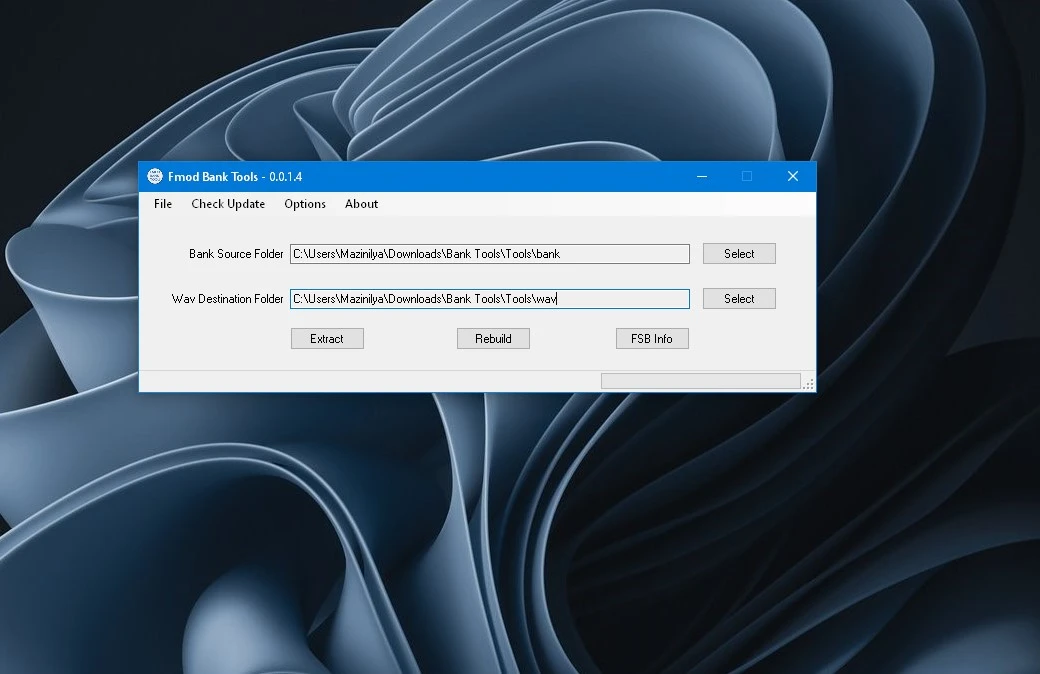
Task: Click the window resize grip
Action: 809,384
